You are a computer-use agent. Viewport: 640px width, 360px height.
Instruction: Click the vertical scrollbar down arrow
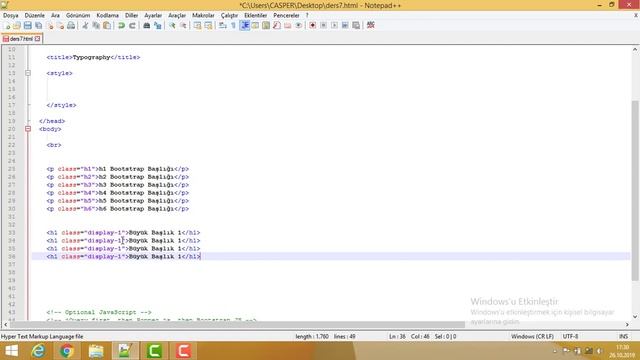(x=635, y=317)
